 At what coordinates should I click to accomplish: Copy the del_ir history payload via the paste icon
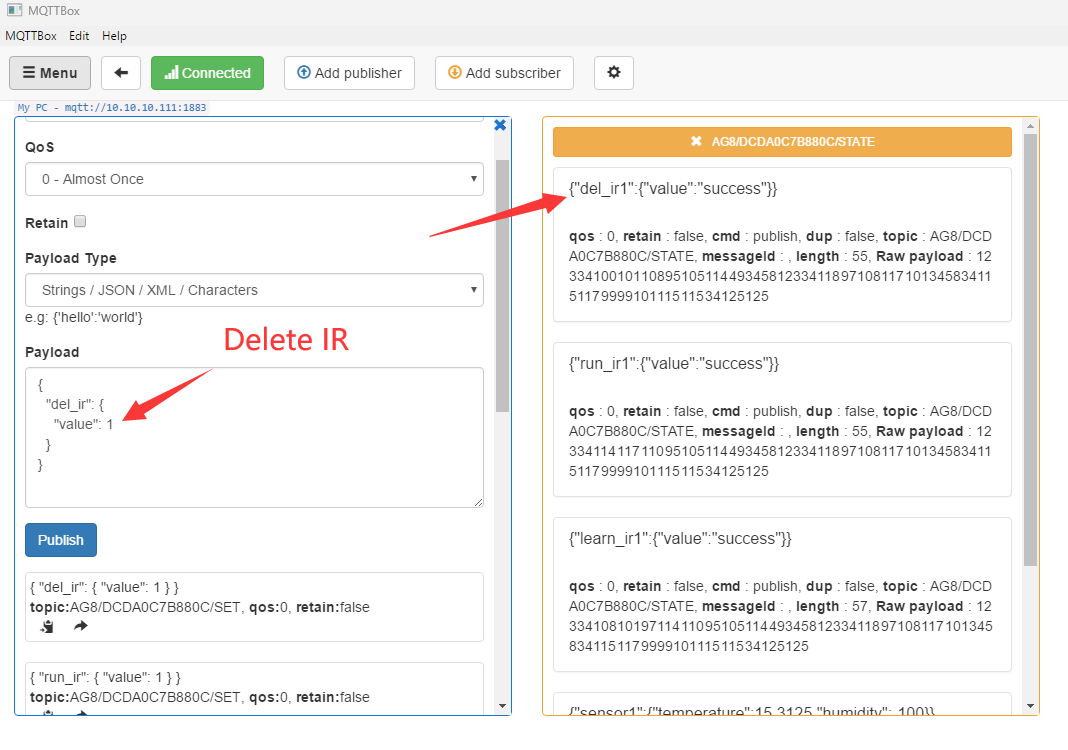[47, 627]
